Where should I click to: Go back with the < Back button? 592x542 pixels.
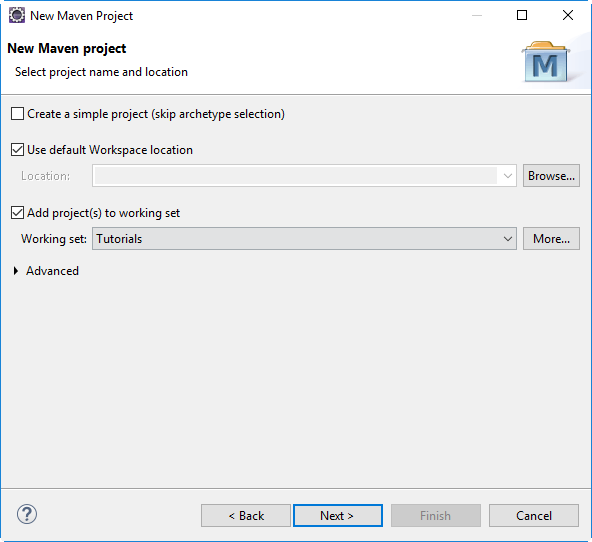pos(246,516)
